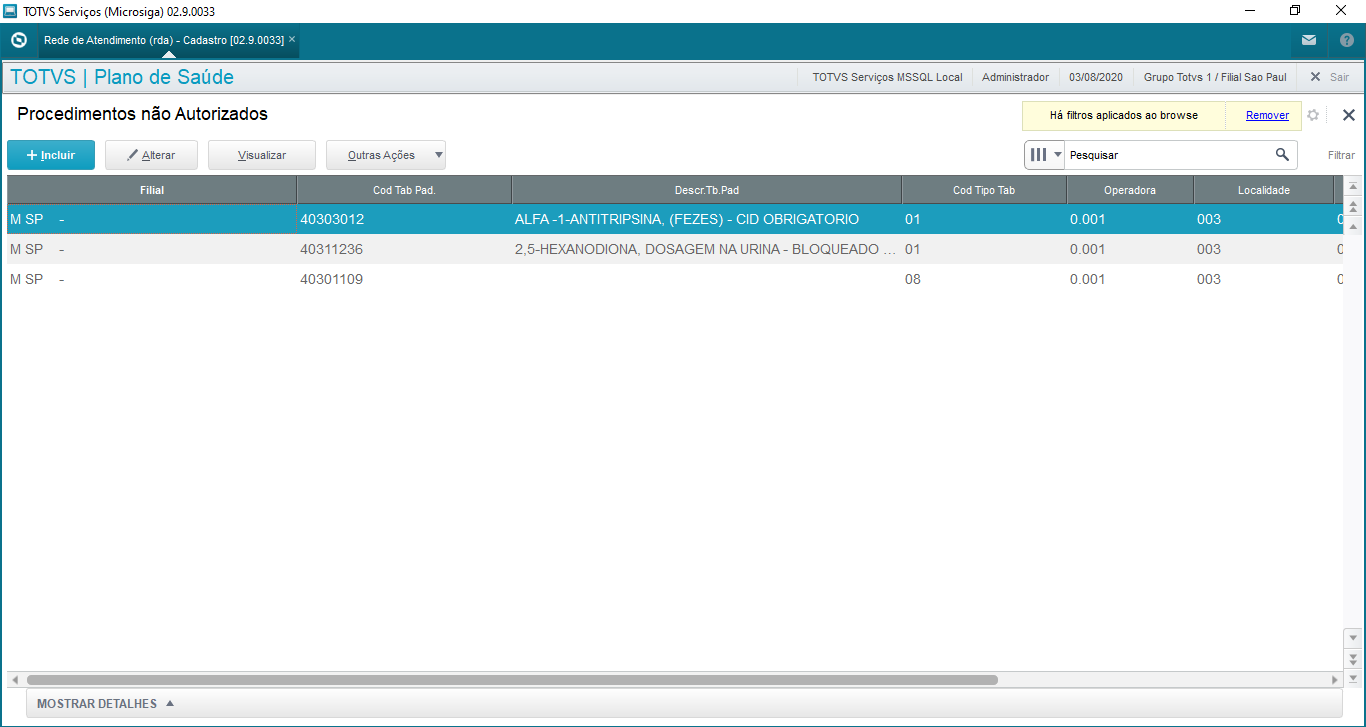Sort by the Cod Tipo Tab column header
The width and height of the screenshot is (1366, 727).
984,190
